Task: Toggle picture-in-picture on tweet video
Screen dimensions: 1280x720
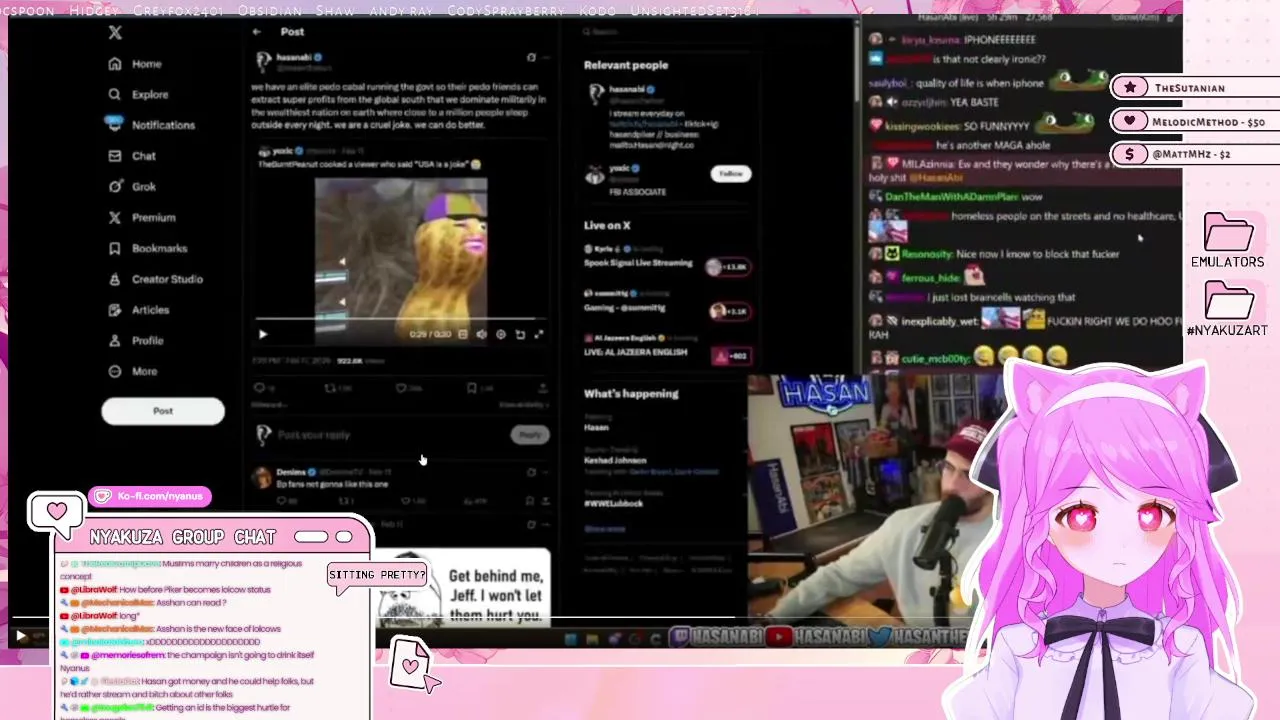Action: 520,335
